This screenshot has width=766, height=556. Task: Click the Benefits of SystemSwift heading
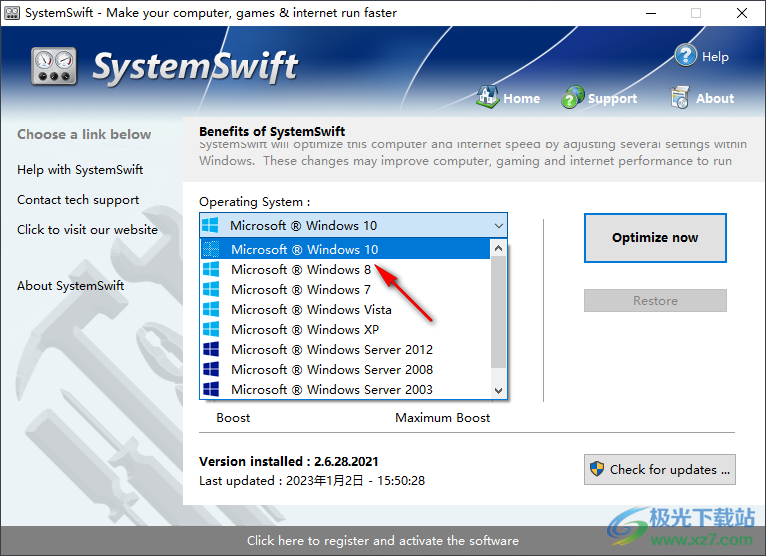click(x=272, y=131)
